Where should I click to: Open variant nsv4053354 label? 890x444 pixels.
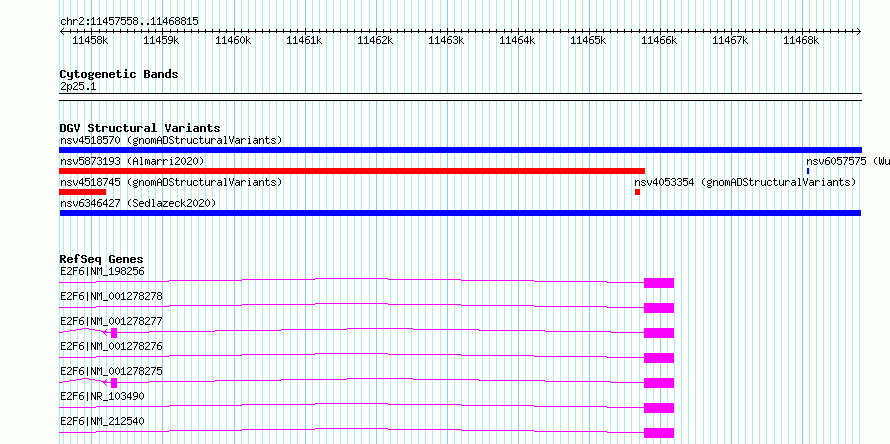tap(745, 182)
